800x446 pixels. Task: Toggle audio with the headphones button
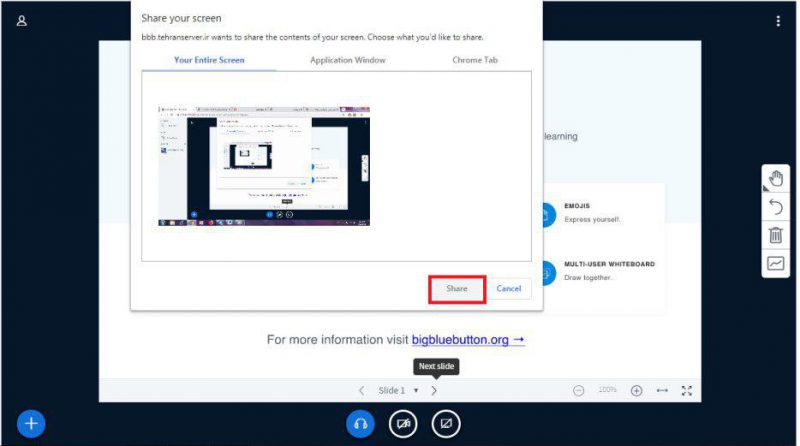[x=360, y=424]
